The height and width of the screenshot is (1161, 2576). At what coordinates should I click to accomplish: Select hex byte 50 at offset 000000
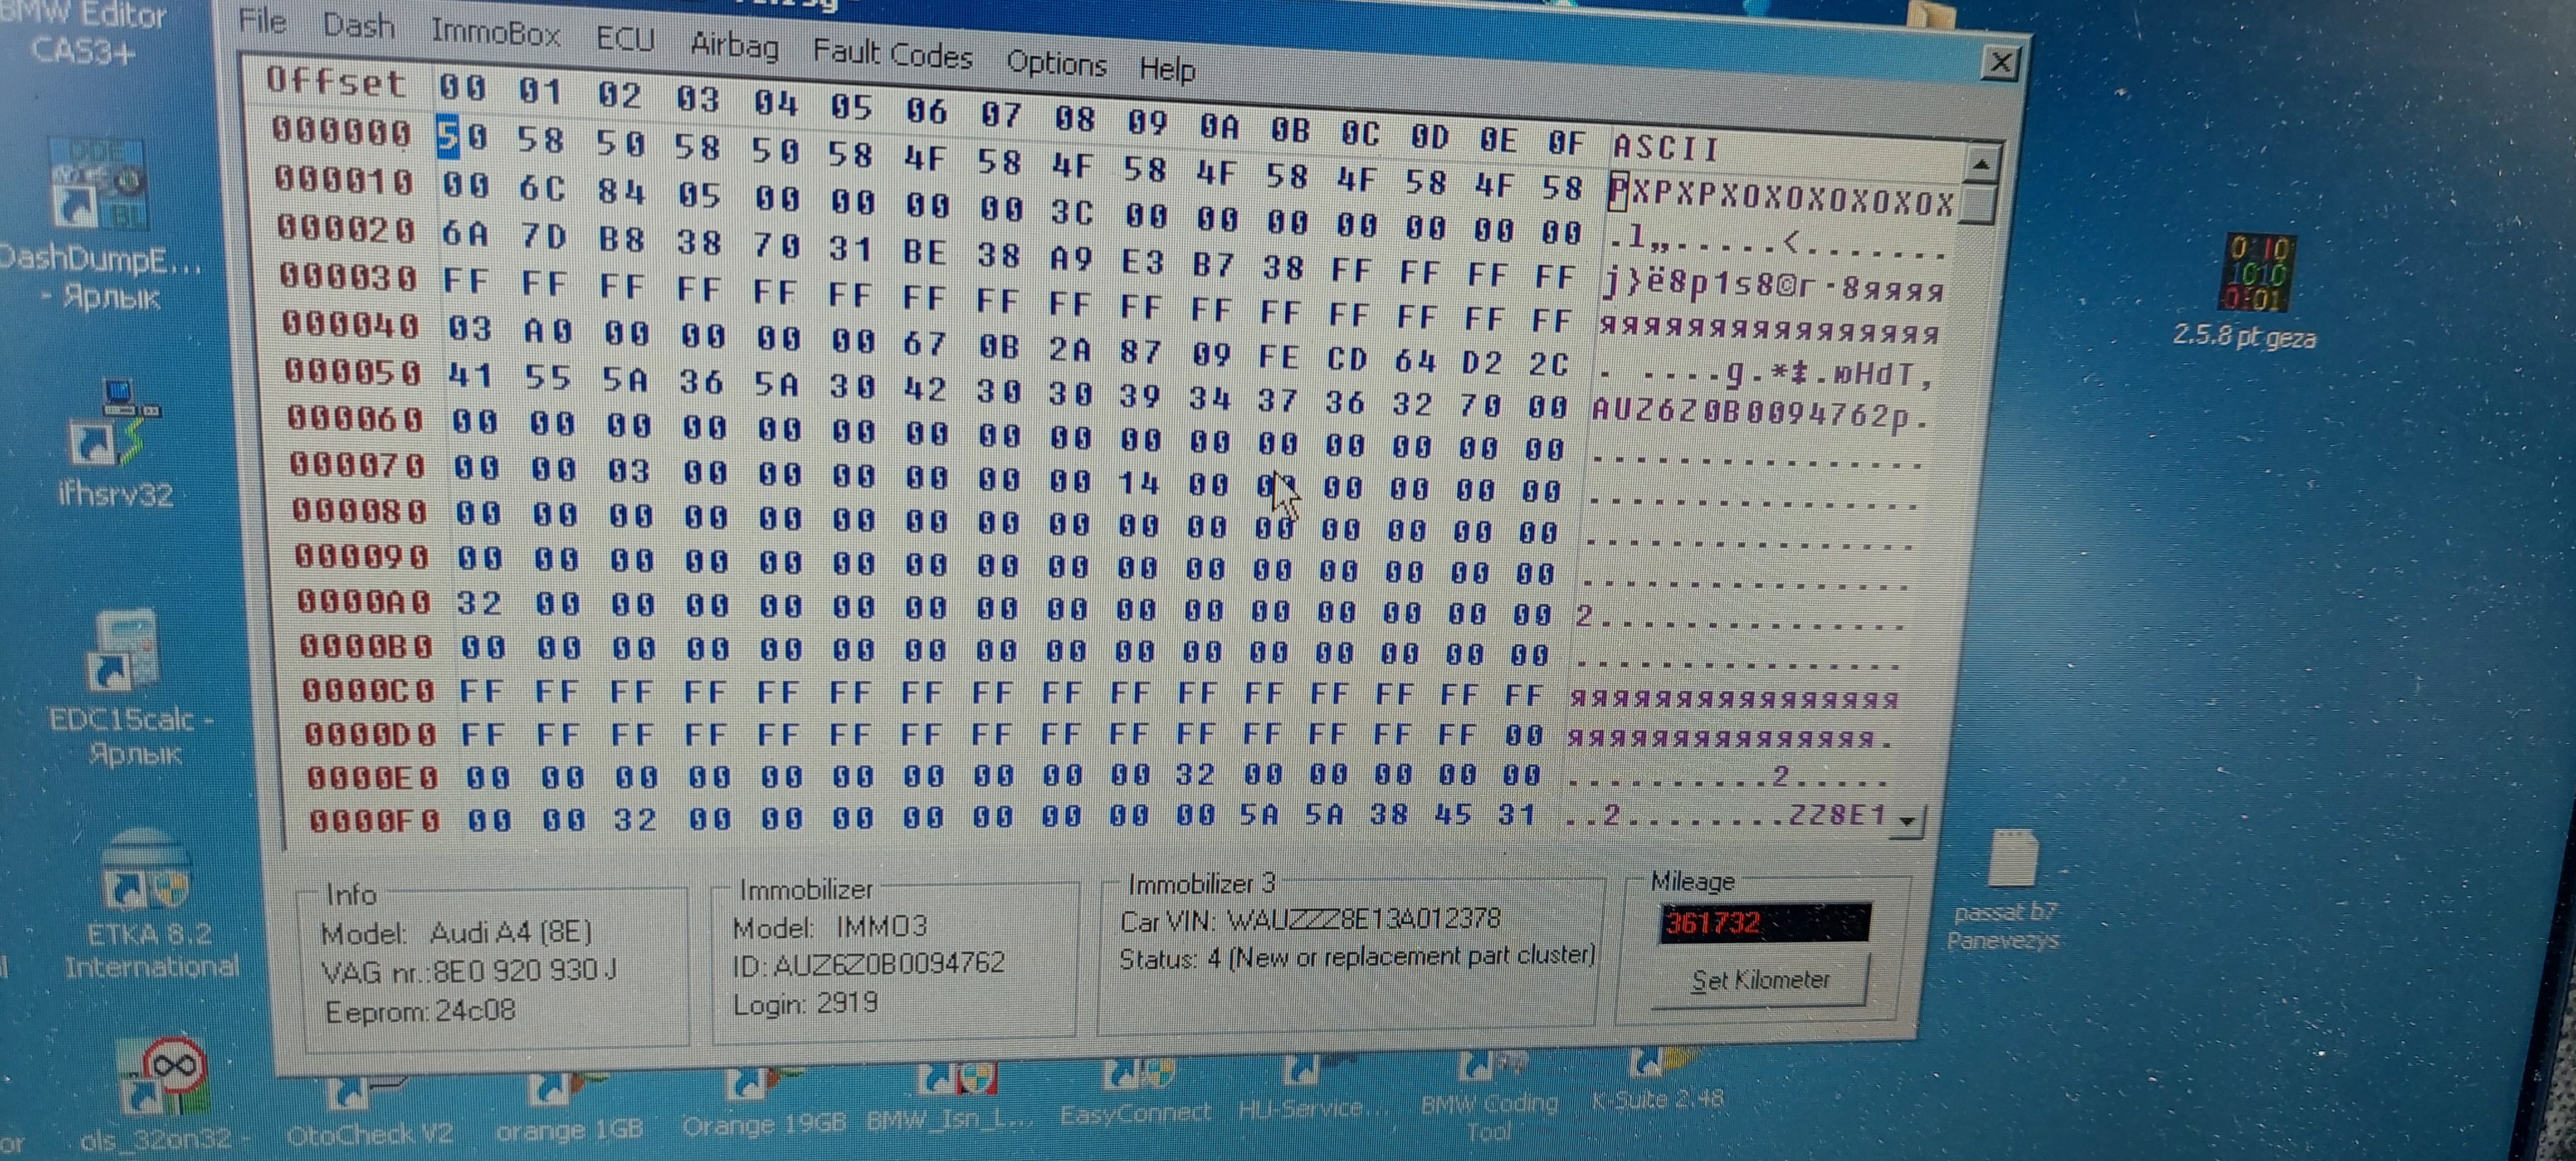(x=461, y=137)
